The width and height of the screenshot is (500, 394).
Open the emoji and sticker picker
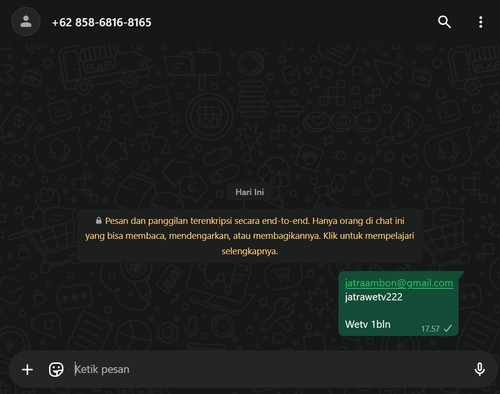(56, 369)
